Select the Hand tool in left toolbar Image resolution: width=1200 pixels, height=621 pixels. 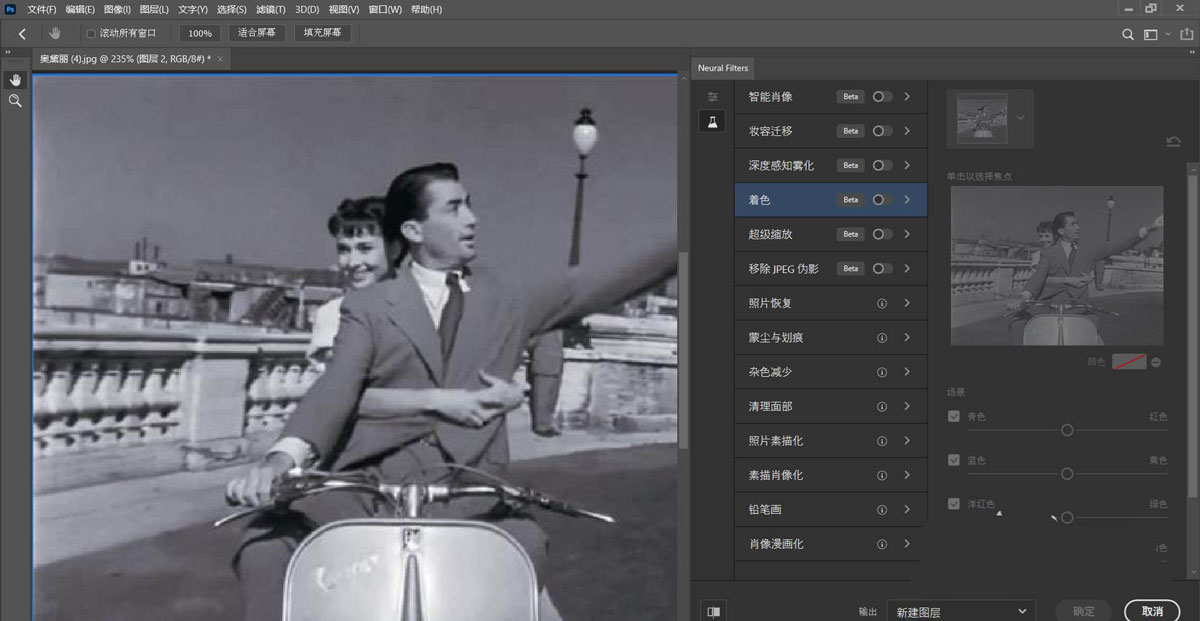tap(15, 79)
